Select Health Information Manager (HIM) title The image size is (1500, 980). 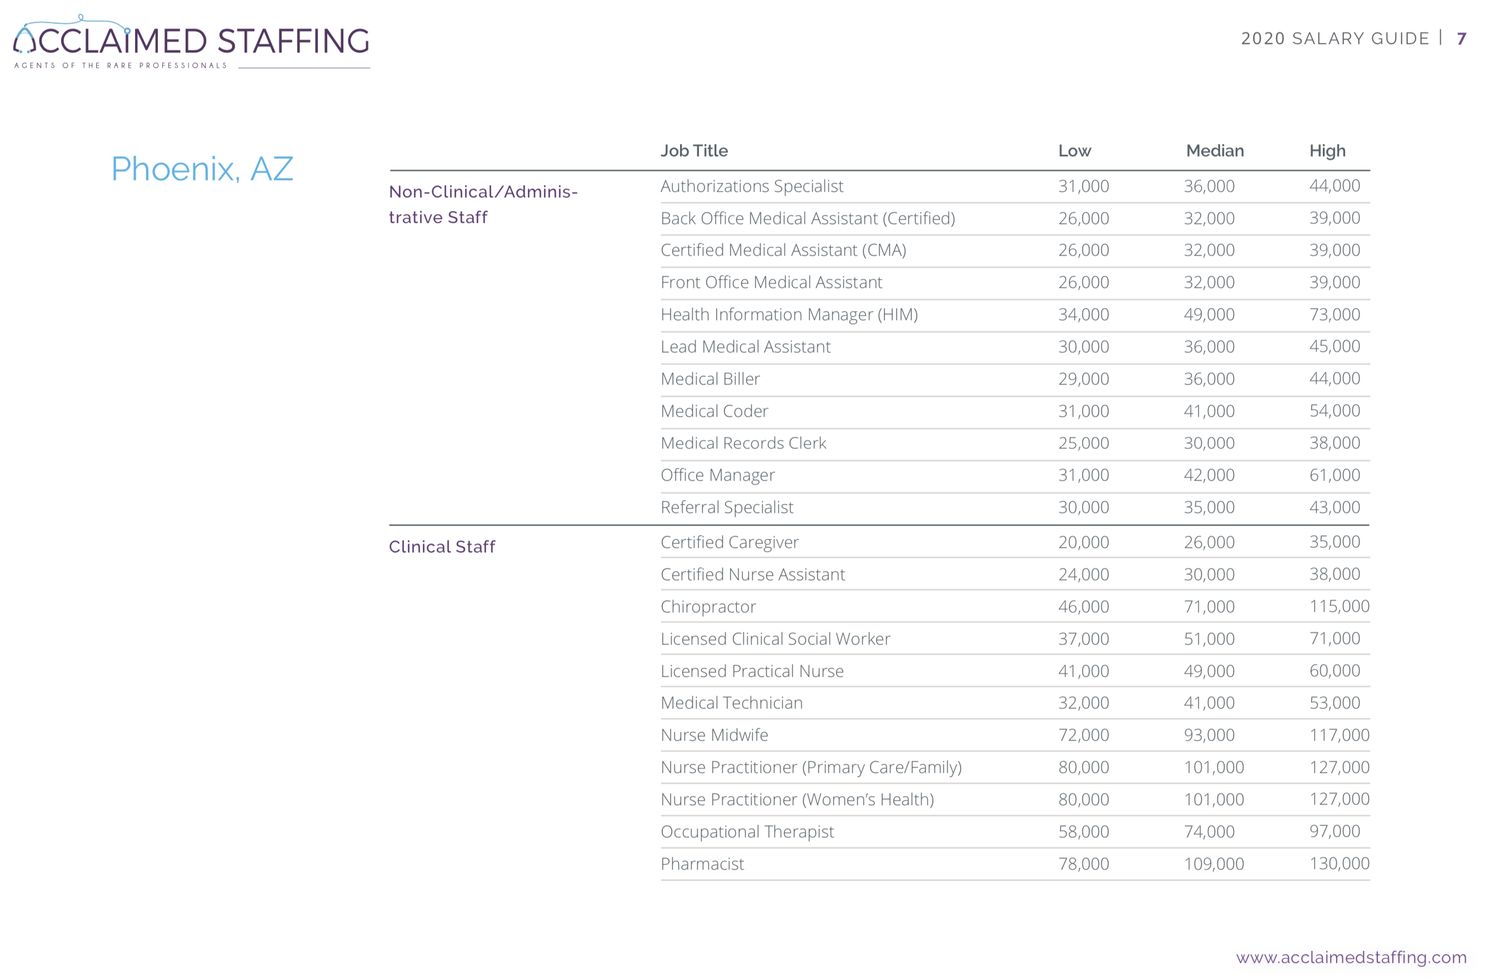pyautogui.click(x=789, y=315)
